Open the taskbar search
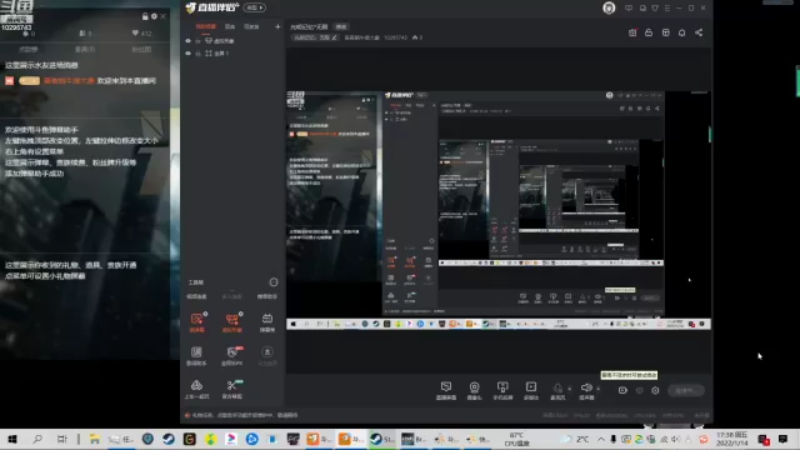The image size is (800, 450). pos(37,439)
